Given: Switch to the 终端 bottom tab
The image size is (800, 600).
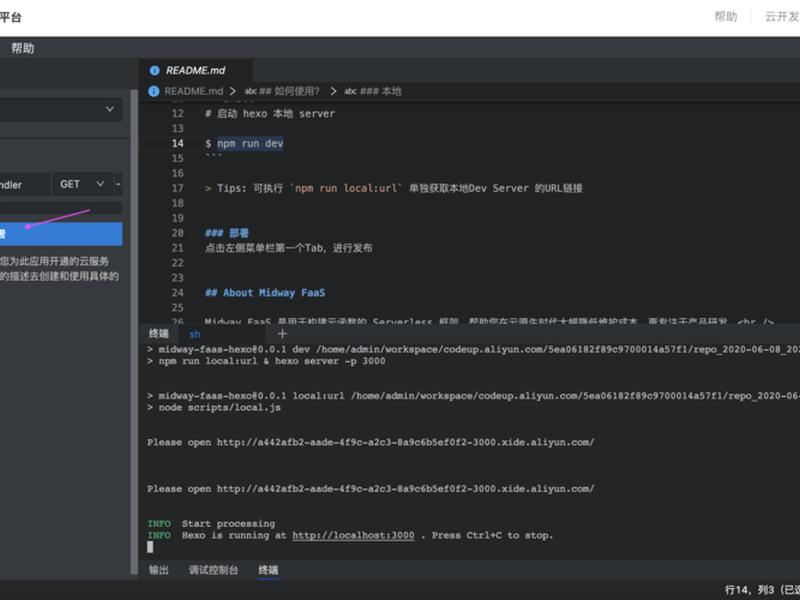Looking at the screenshot, I should pyautogui.click(x=268, y=570).
